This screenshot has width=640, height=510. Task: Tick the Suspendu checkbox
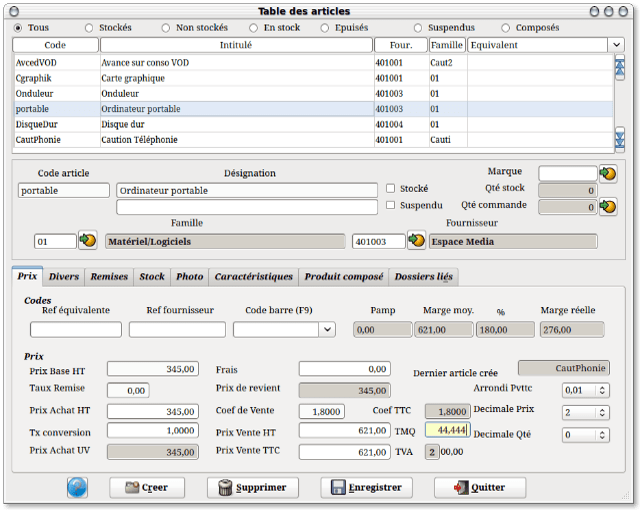point(391,205)
